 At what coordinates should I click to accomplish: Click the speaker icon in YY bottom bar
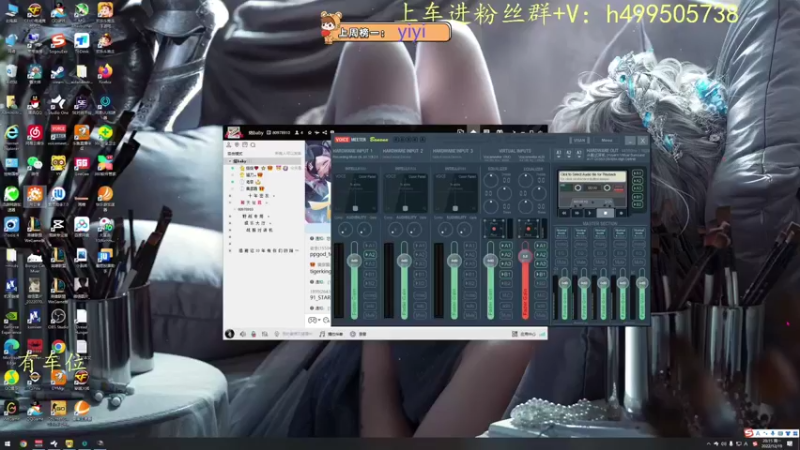243,334
